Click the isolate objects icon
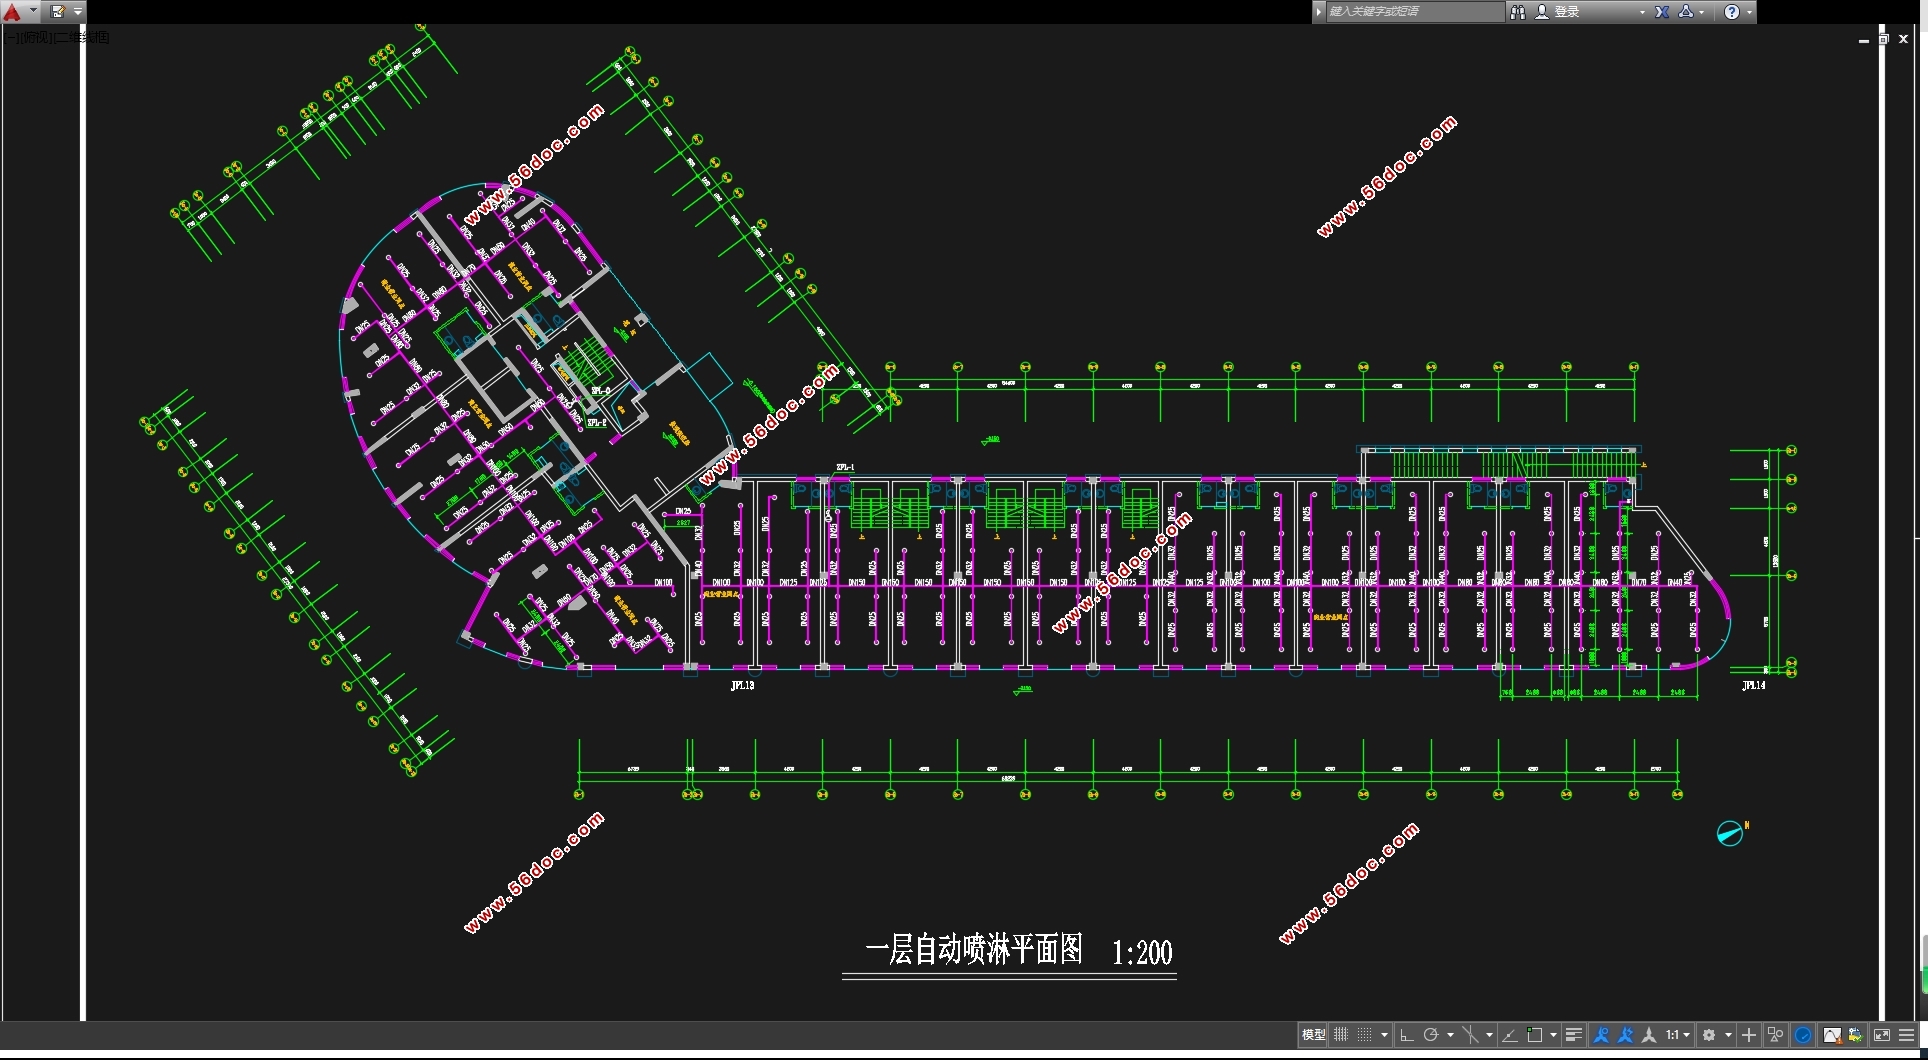 1776,1035
